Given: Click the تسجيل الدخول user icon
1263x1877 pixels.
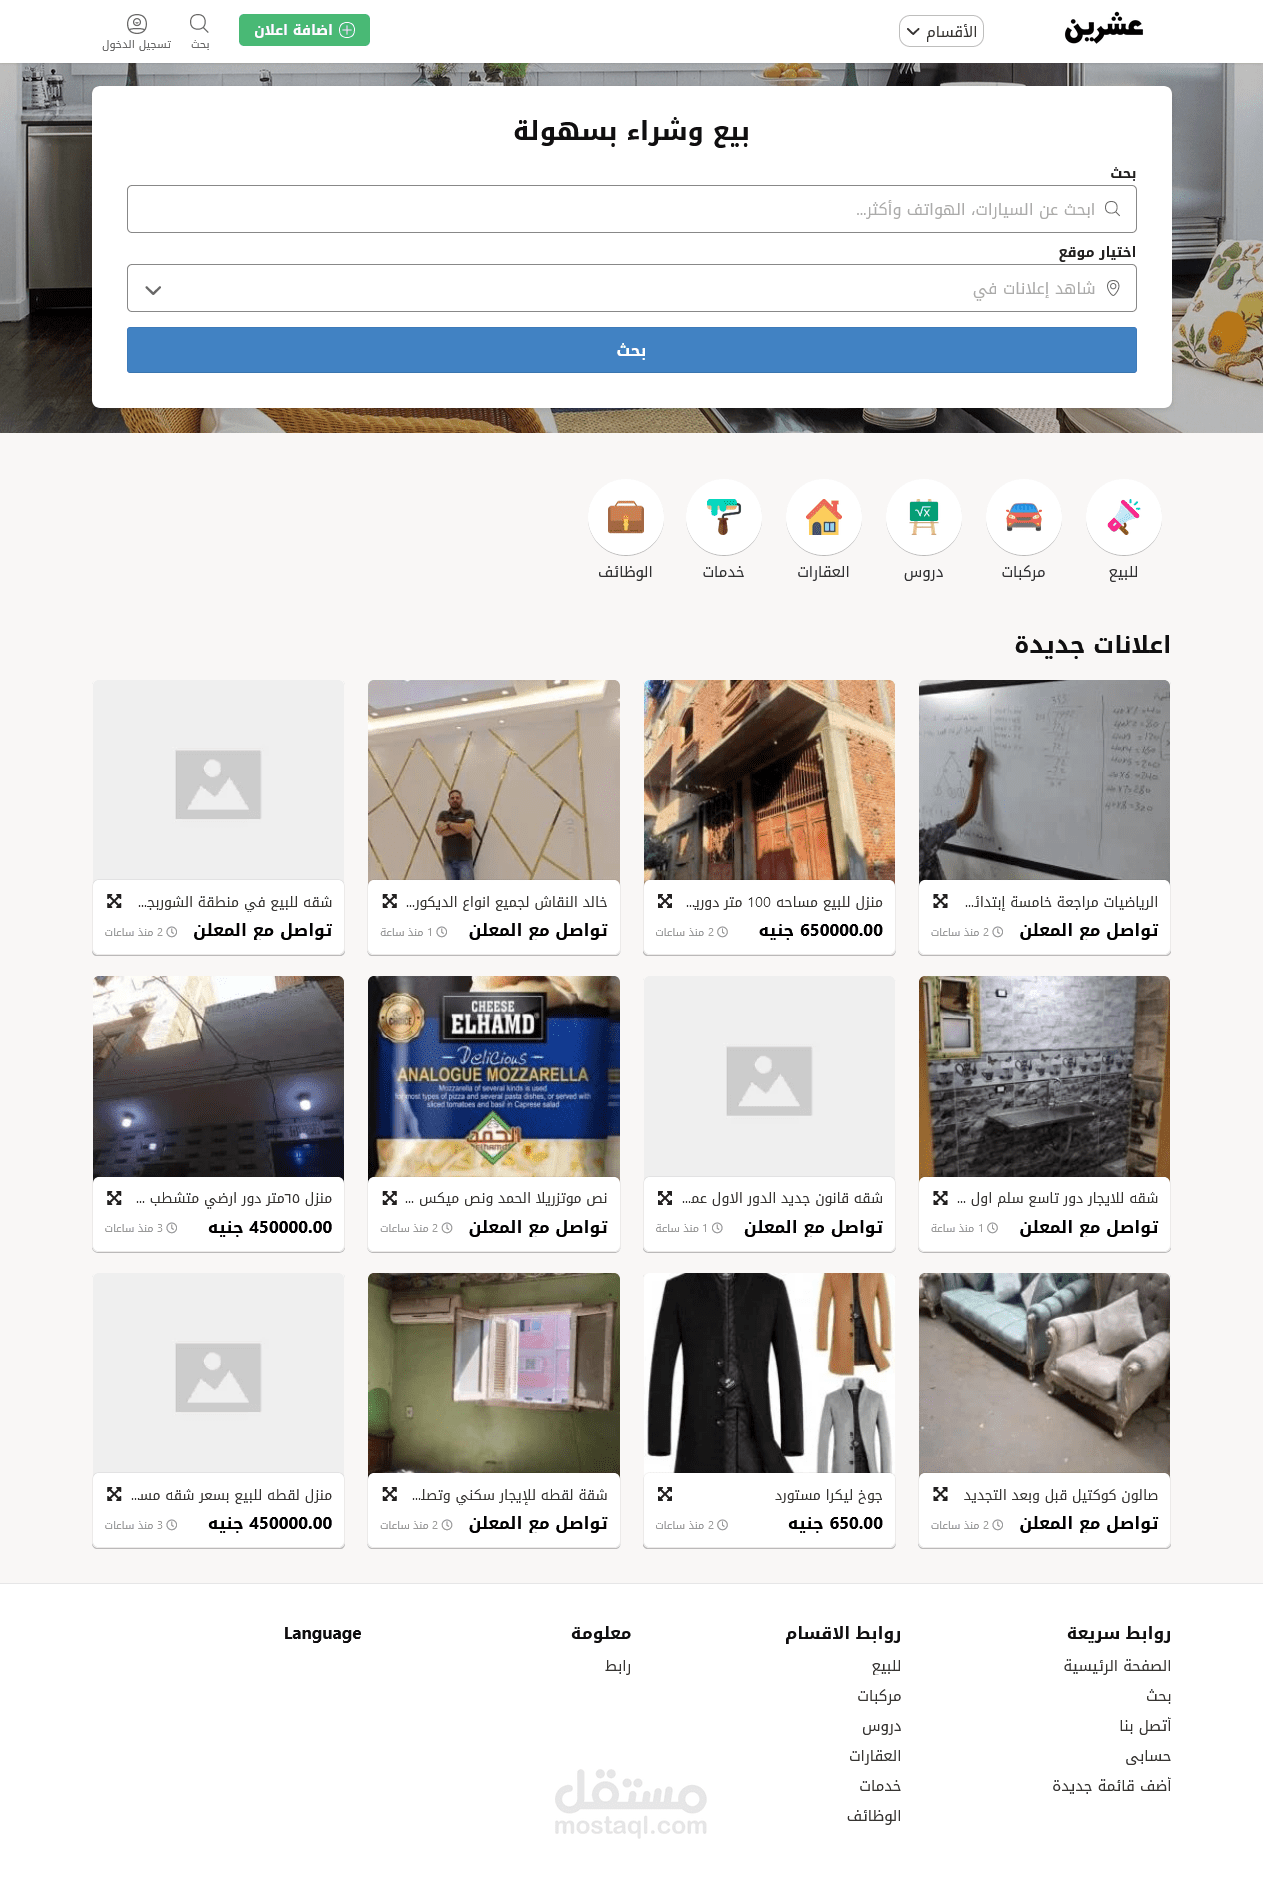Looking at the screenshot, I should coord(137,24).
